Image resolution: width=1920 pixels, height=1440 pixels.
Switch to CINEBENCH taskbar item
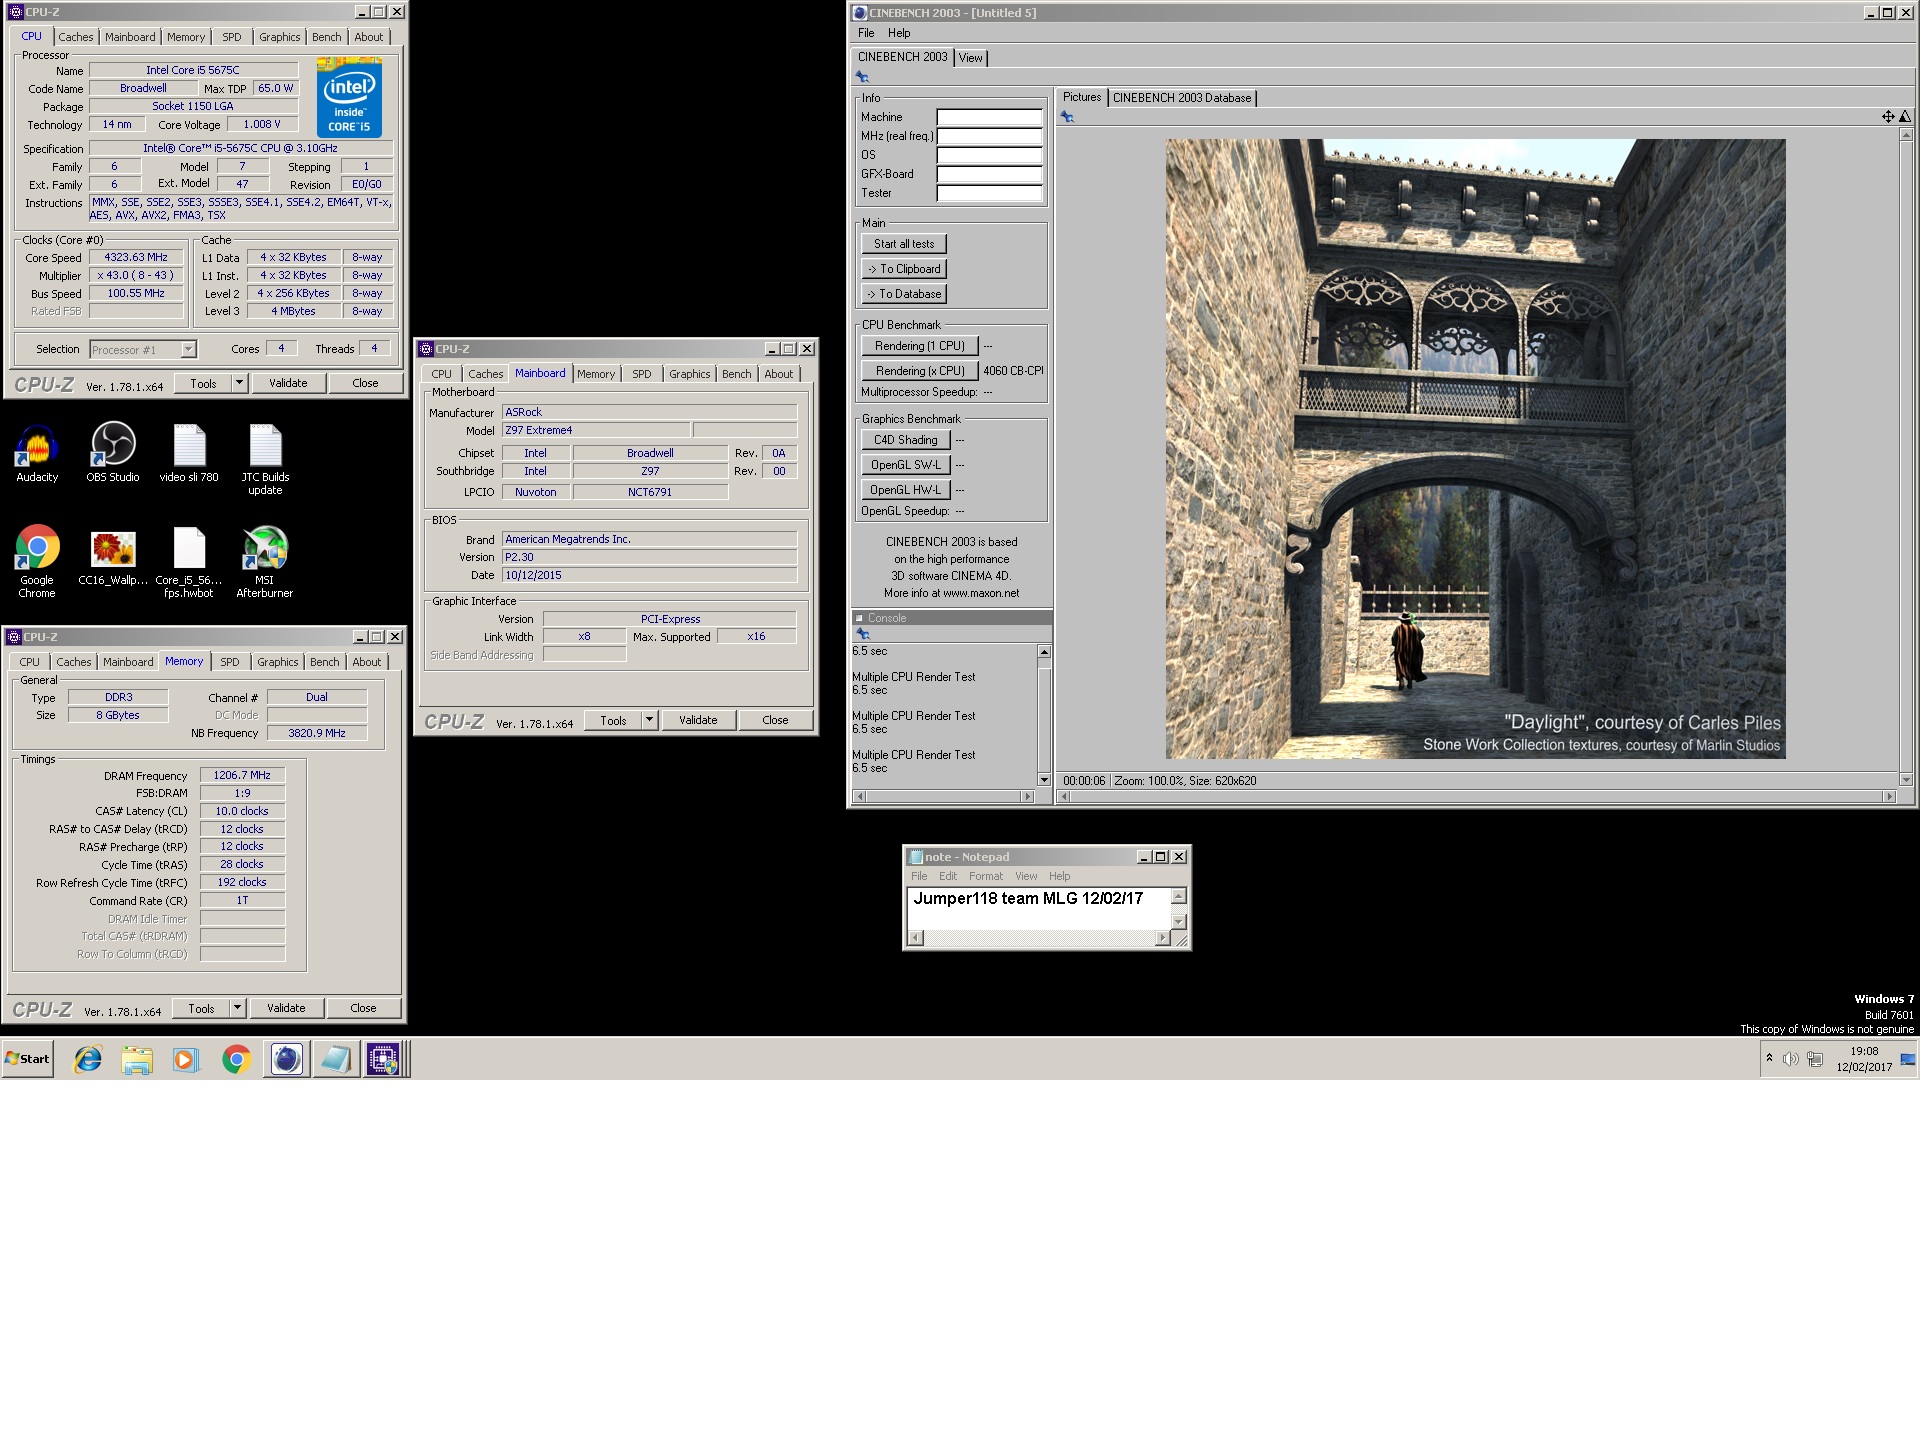[286, 1059]
